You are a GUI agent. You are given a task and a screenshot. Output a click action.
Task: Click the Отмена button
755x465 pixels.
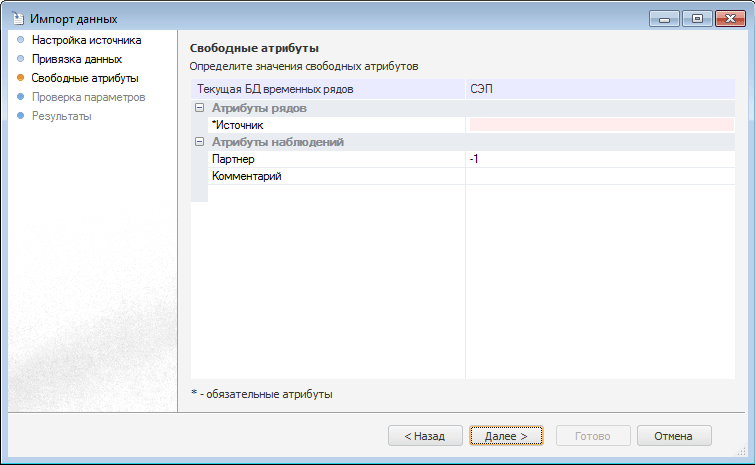tap(673, 436)
